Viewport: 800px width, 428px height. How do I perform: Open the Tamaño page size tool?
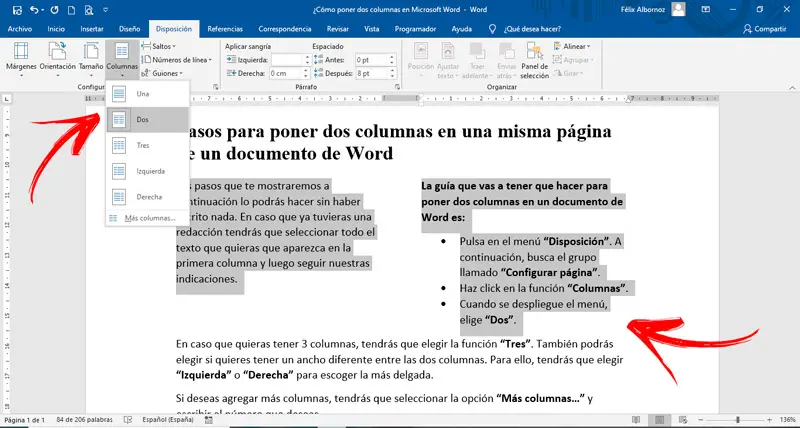click(91, 59)
